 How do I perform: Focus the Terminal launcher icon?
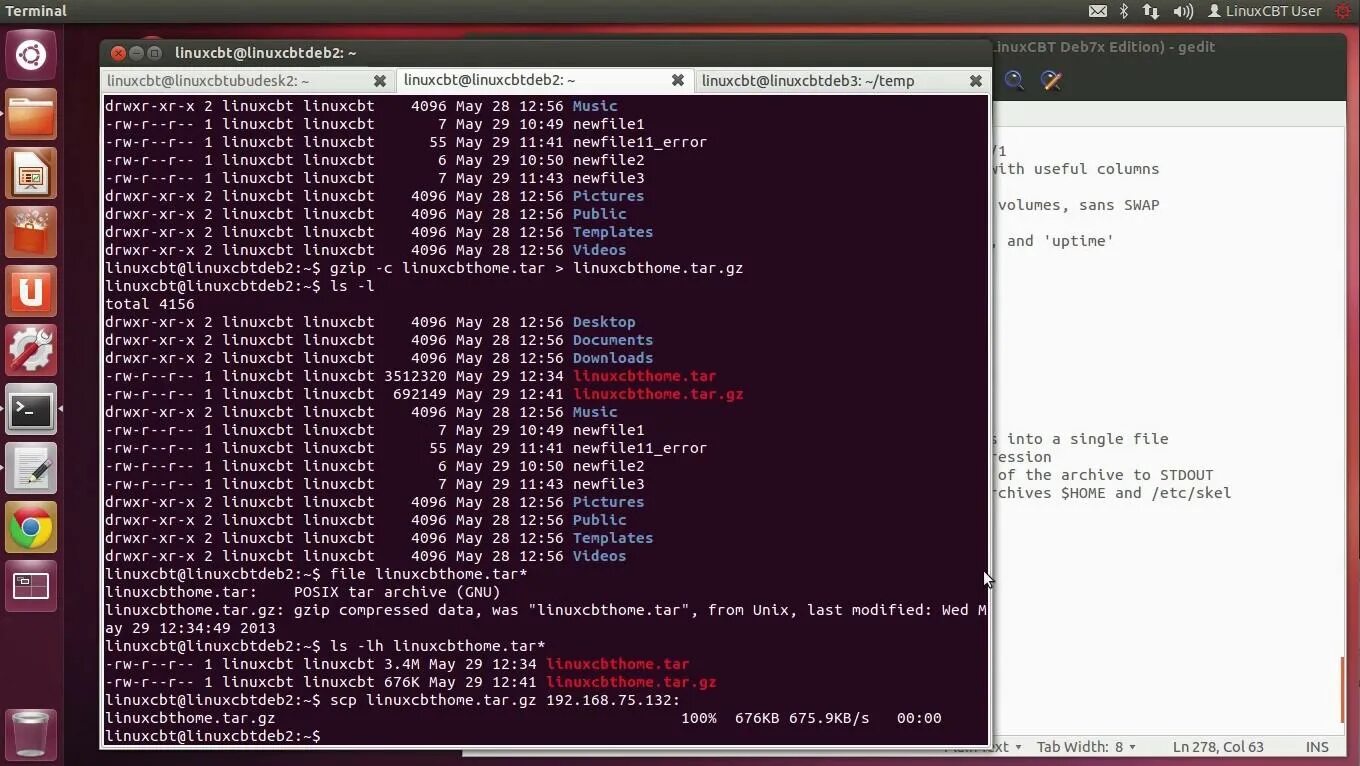[31, 410]
